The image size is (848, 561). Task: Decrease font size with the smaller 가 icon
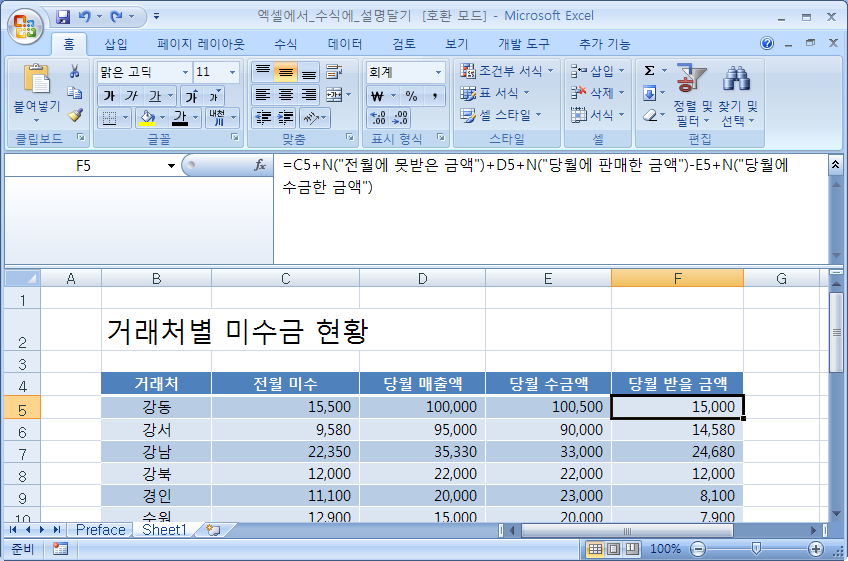[x=214, y=96]
